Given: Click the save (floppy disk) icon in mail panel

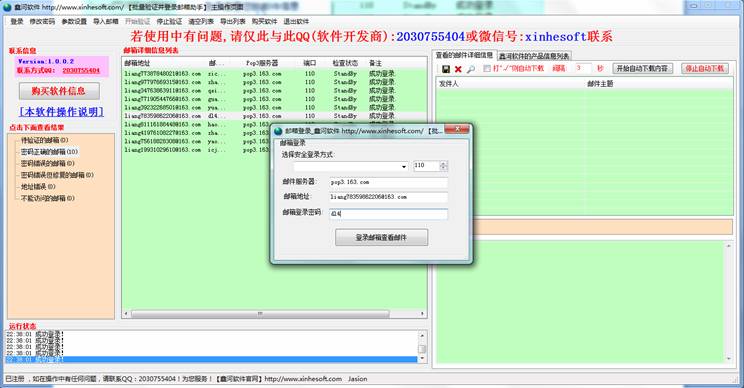Looking at the screenshot, I should 446,69.
